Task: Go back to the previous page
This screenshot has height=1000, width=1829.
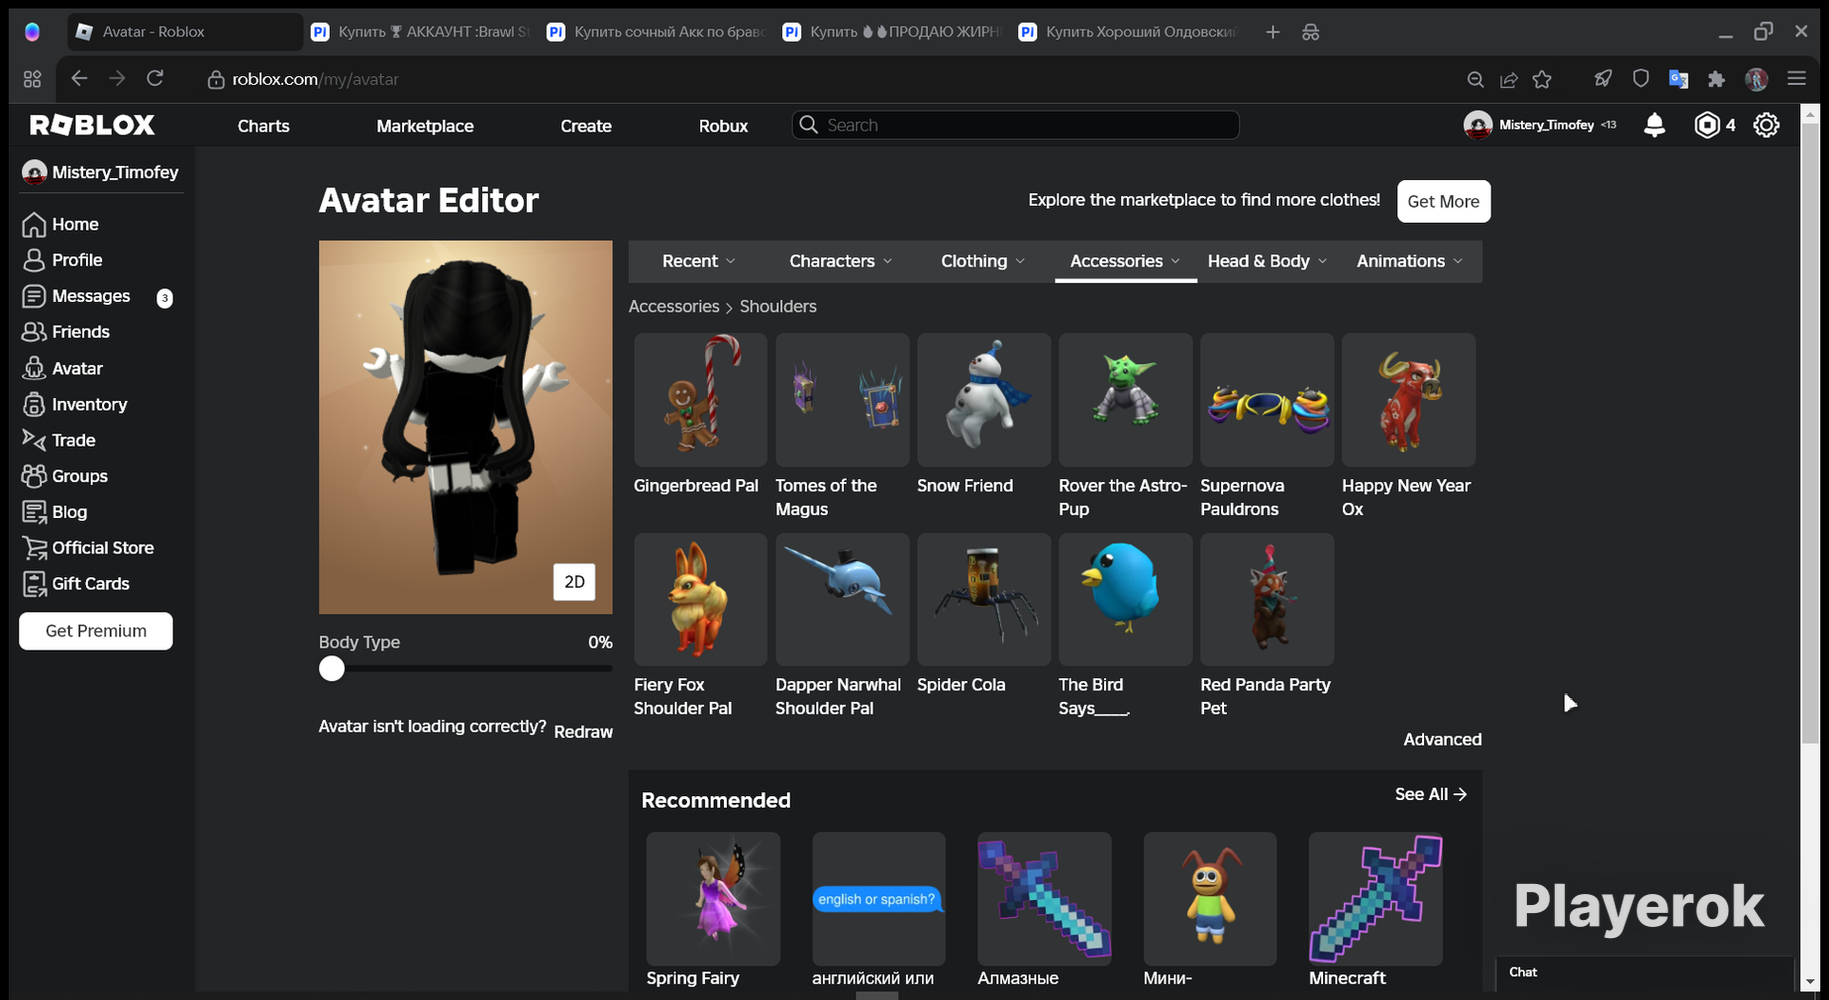Action: pyautogui.click(x=80, y=78)
